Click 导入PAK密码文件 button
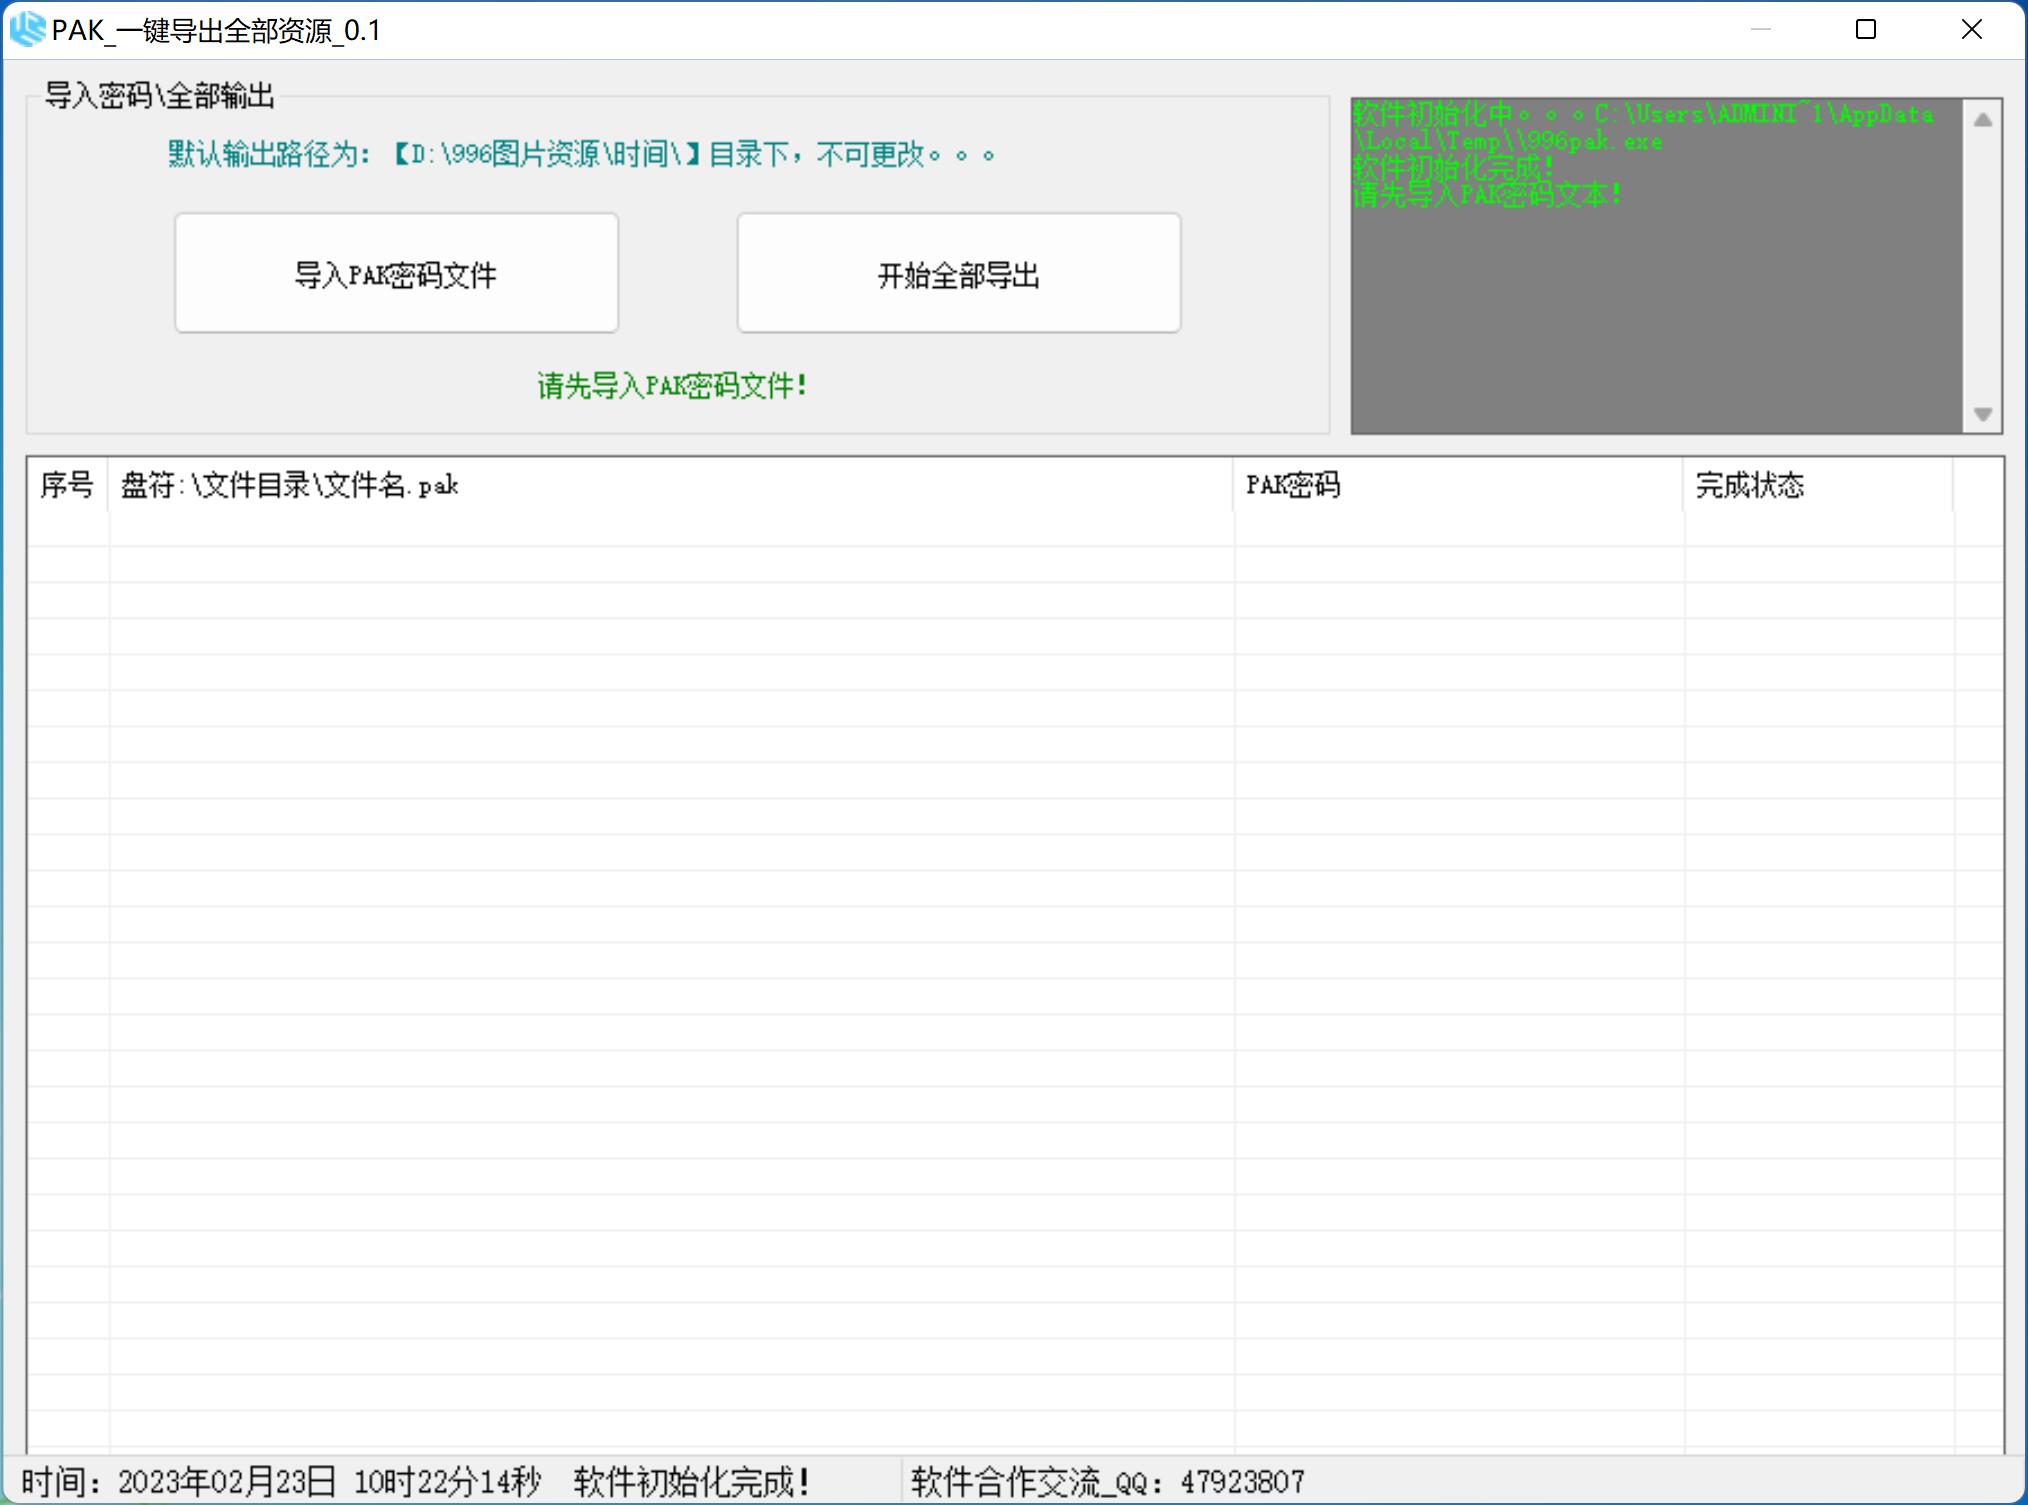The width and height of the screenshot is (2028, 1505). point(396,273)
